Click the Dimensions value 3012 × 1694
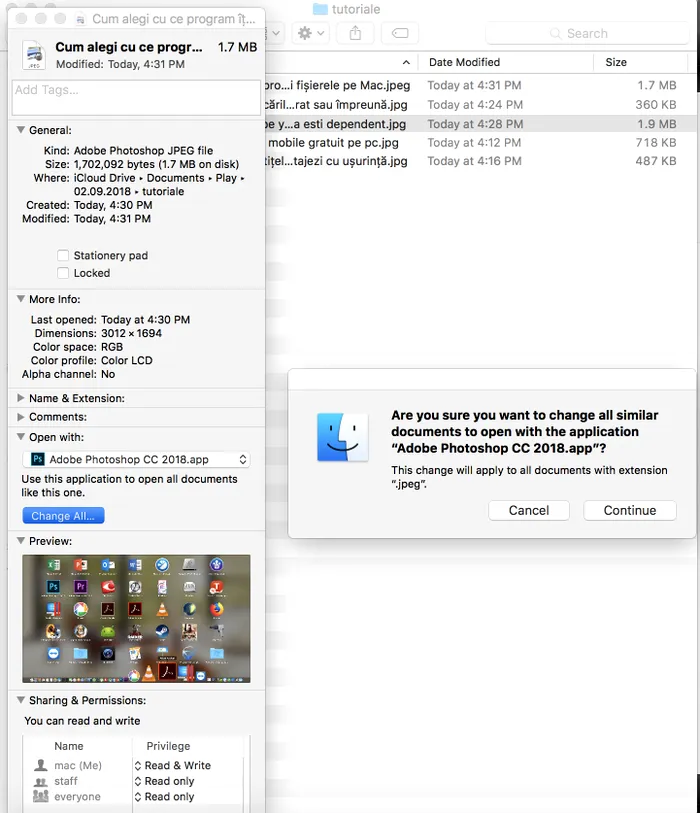 (x=131, y=333)
